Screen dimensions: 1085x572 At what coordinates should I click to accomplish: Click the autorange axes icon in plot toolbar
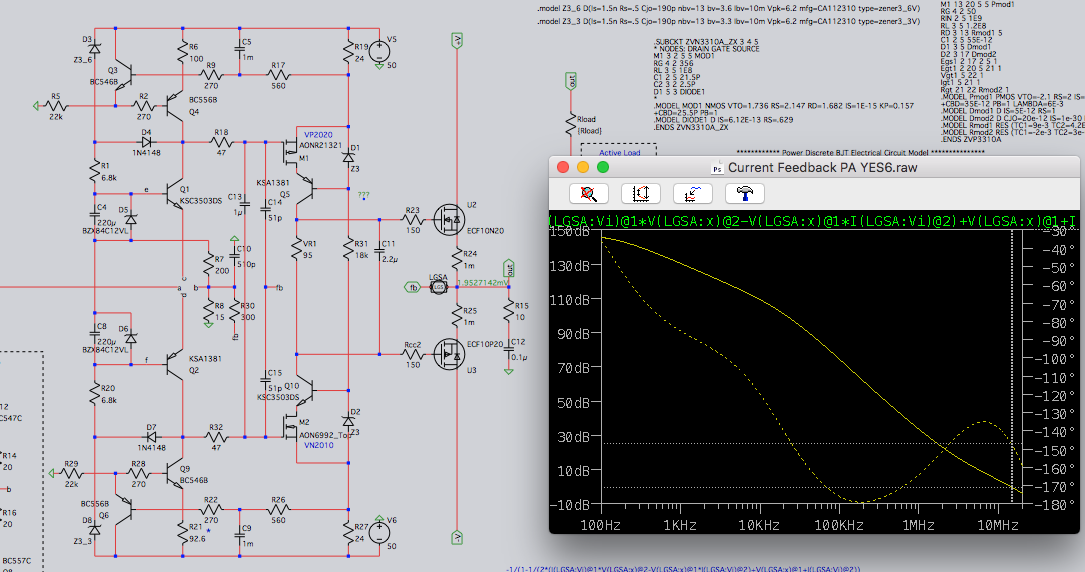(x=641, y=193)
